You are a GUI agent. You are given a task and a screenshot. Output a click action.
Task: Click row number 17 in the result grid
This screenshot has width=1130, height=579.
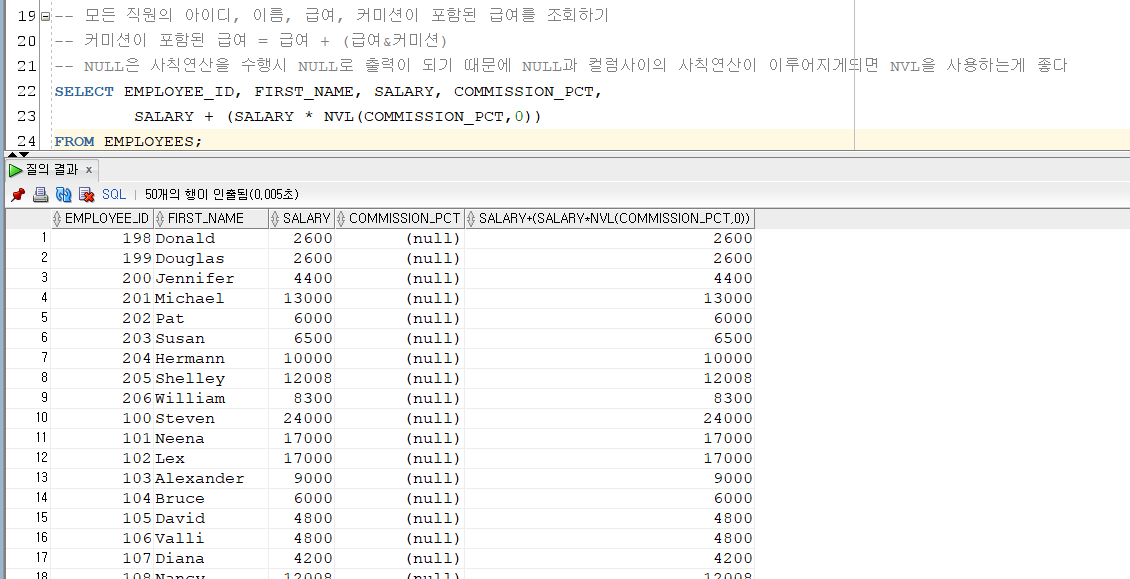tap(28, 558)
